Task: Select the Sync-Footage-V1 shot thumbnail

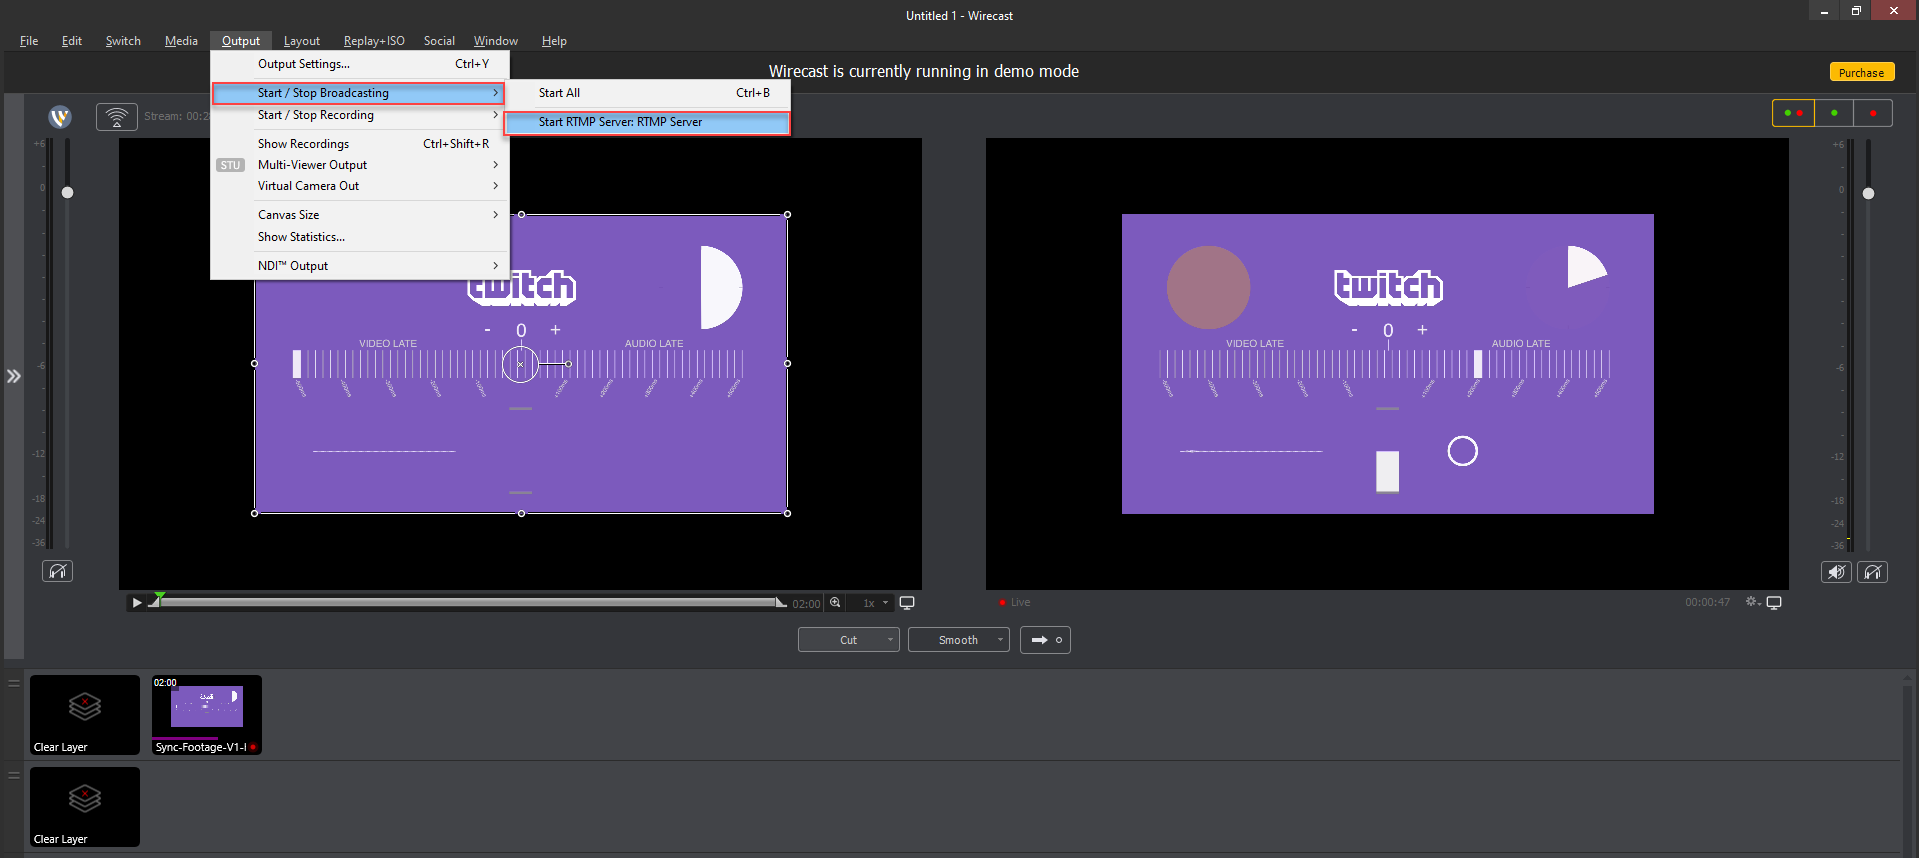Action: [207, 715]
